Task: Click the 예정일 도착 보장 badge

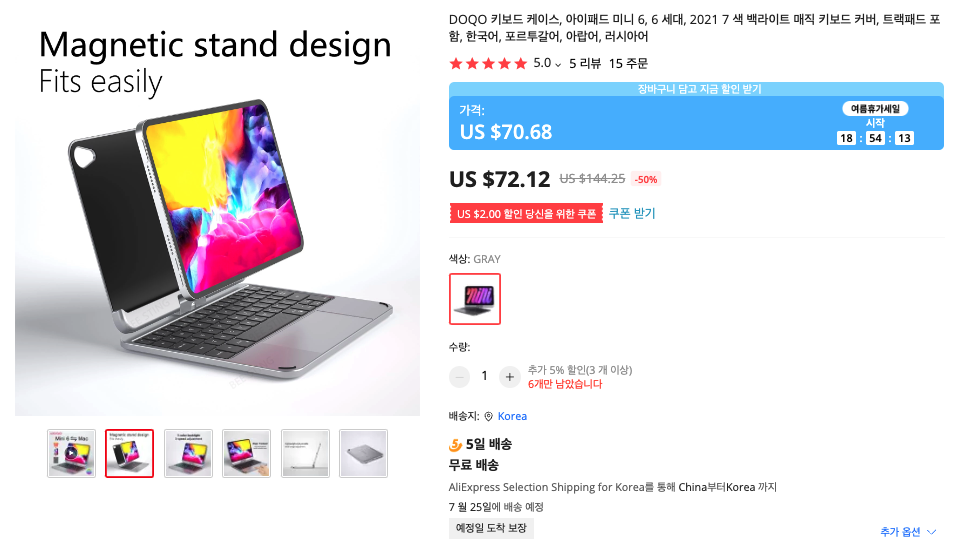Action: tap(491, 528)
